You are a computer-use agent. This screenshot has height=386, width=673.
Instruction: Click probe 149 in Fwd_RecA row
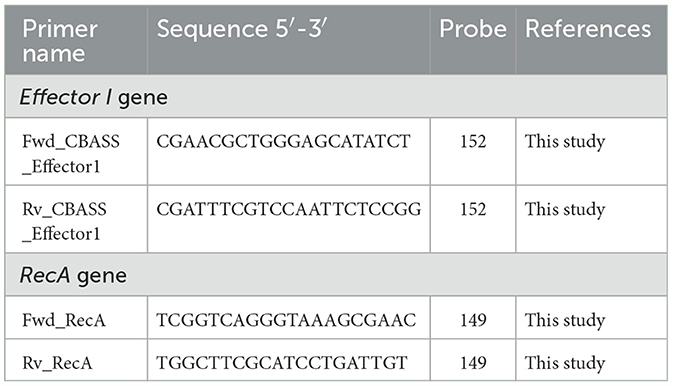click(473, 320)
